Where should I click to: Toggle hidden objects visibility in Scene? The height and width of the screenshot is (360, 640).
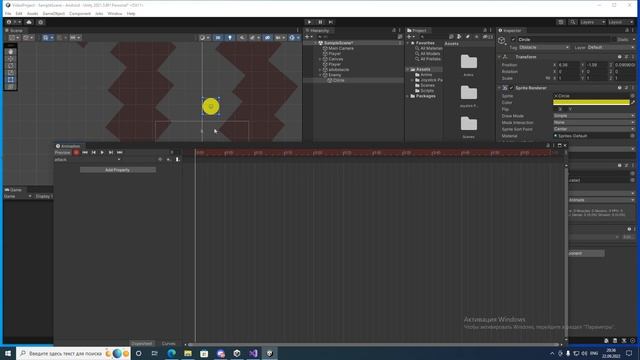click(267, 38)
